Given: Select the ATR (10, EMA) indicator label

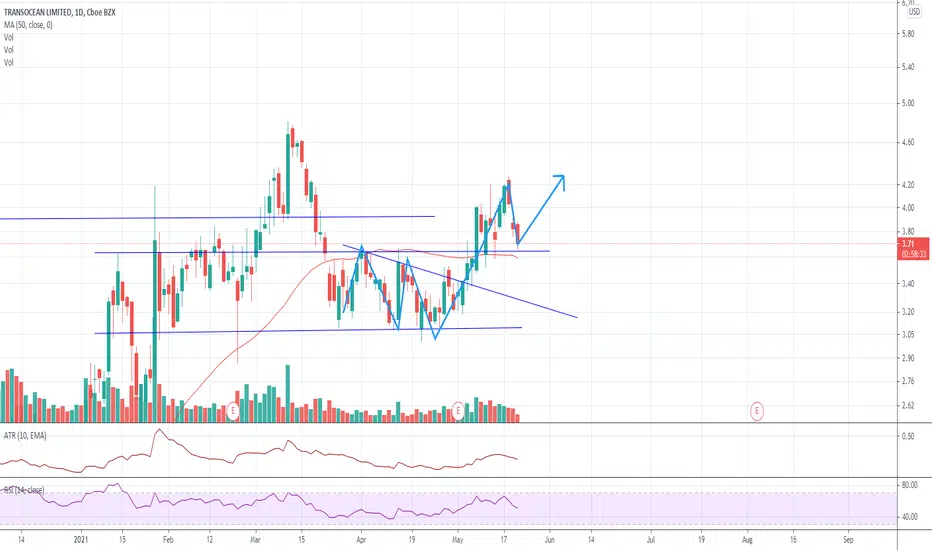Looking at the screenshot, I should point(25,436).
